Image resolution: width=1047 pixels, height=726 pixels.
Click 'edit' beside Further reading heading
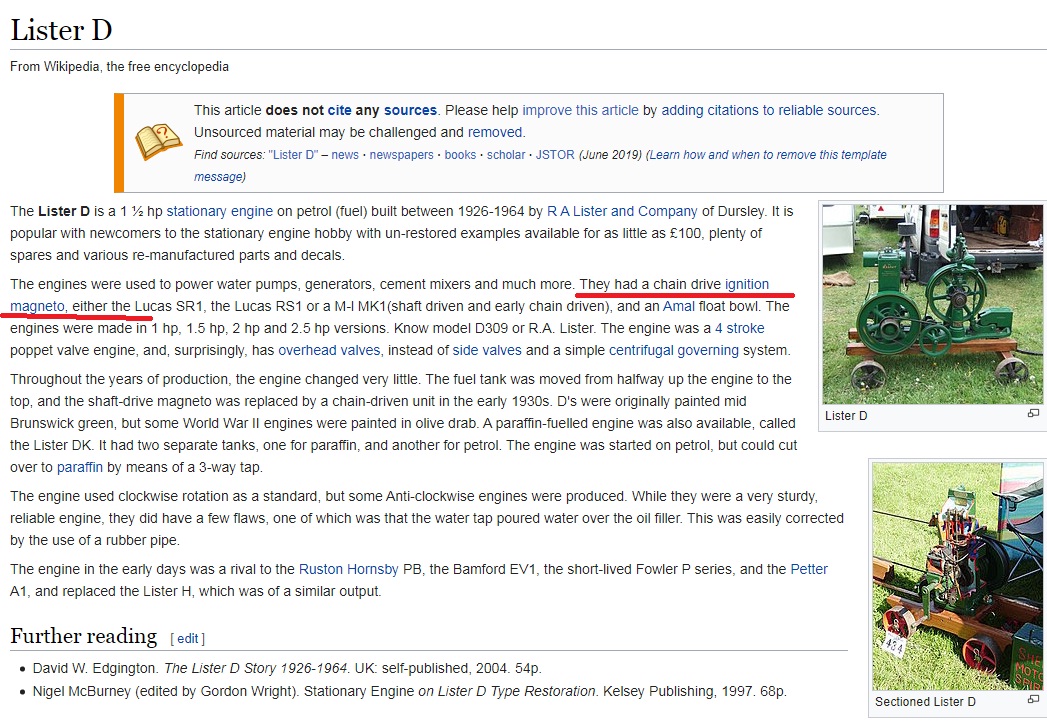tap(188, 639)
